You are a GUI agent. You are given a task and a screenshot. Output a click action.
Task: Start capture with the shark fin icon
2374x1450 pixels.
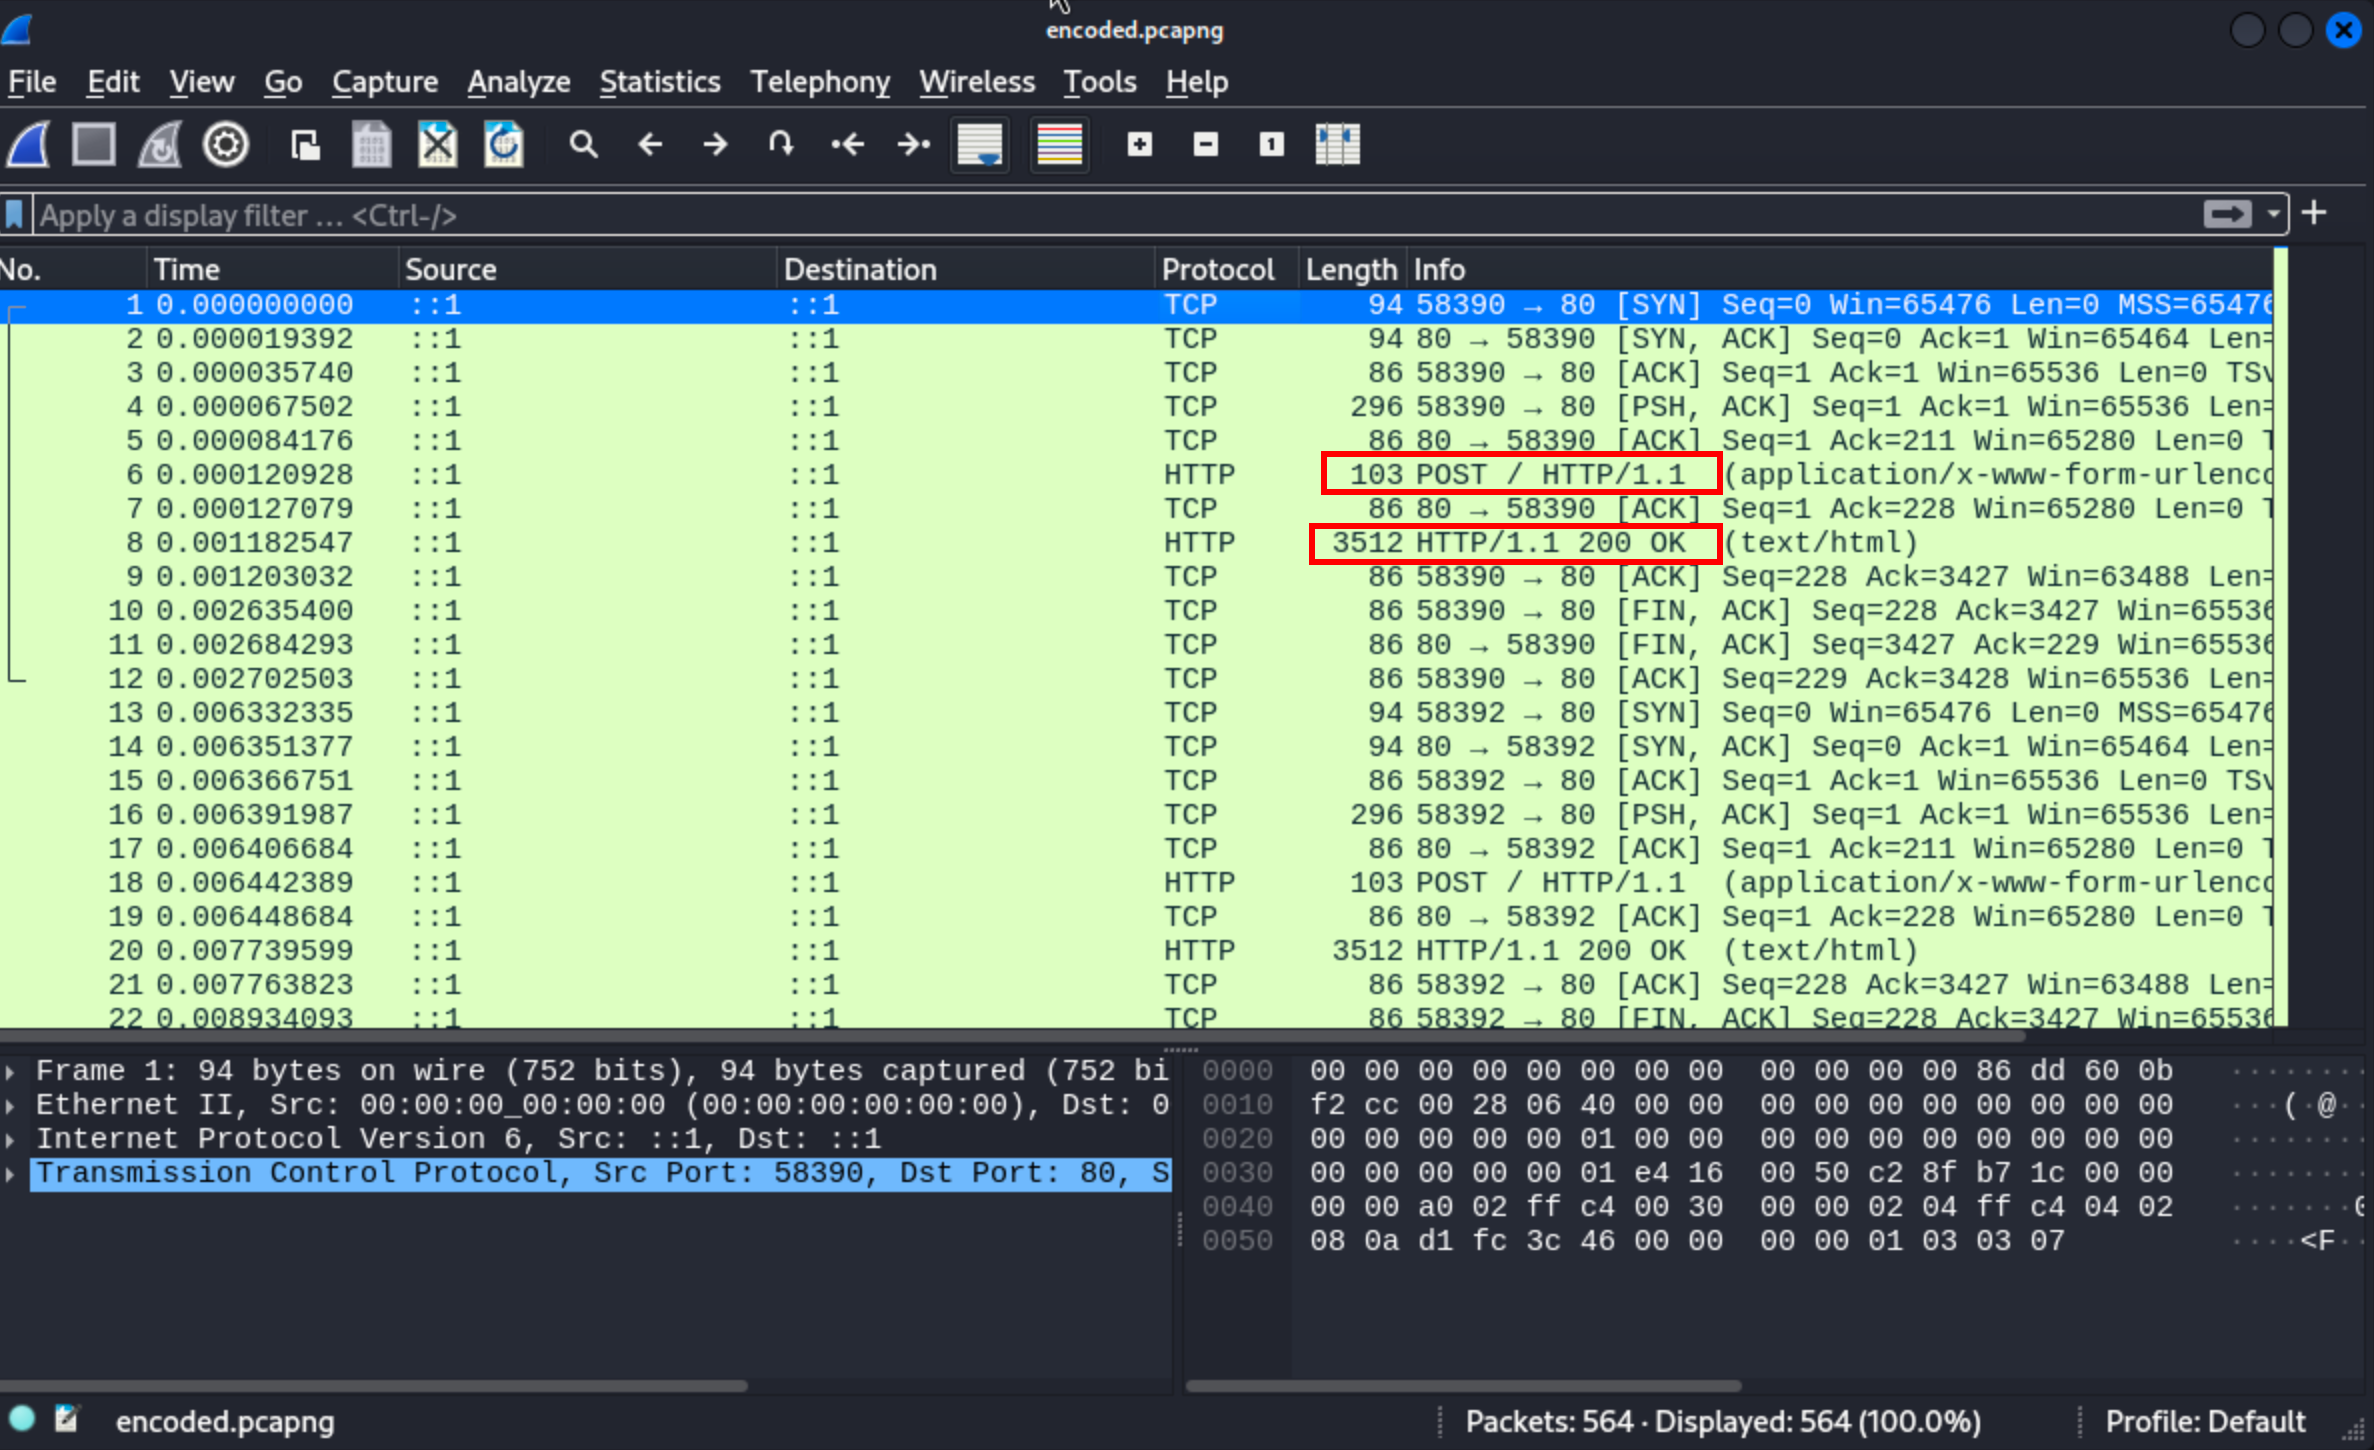click(x=29, y=145)
